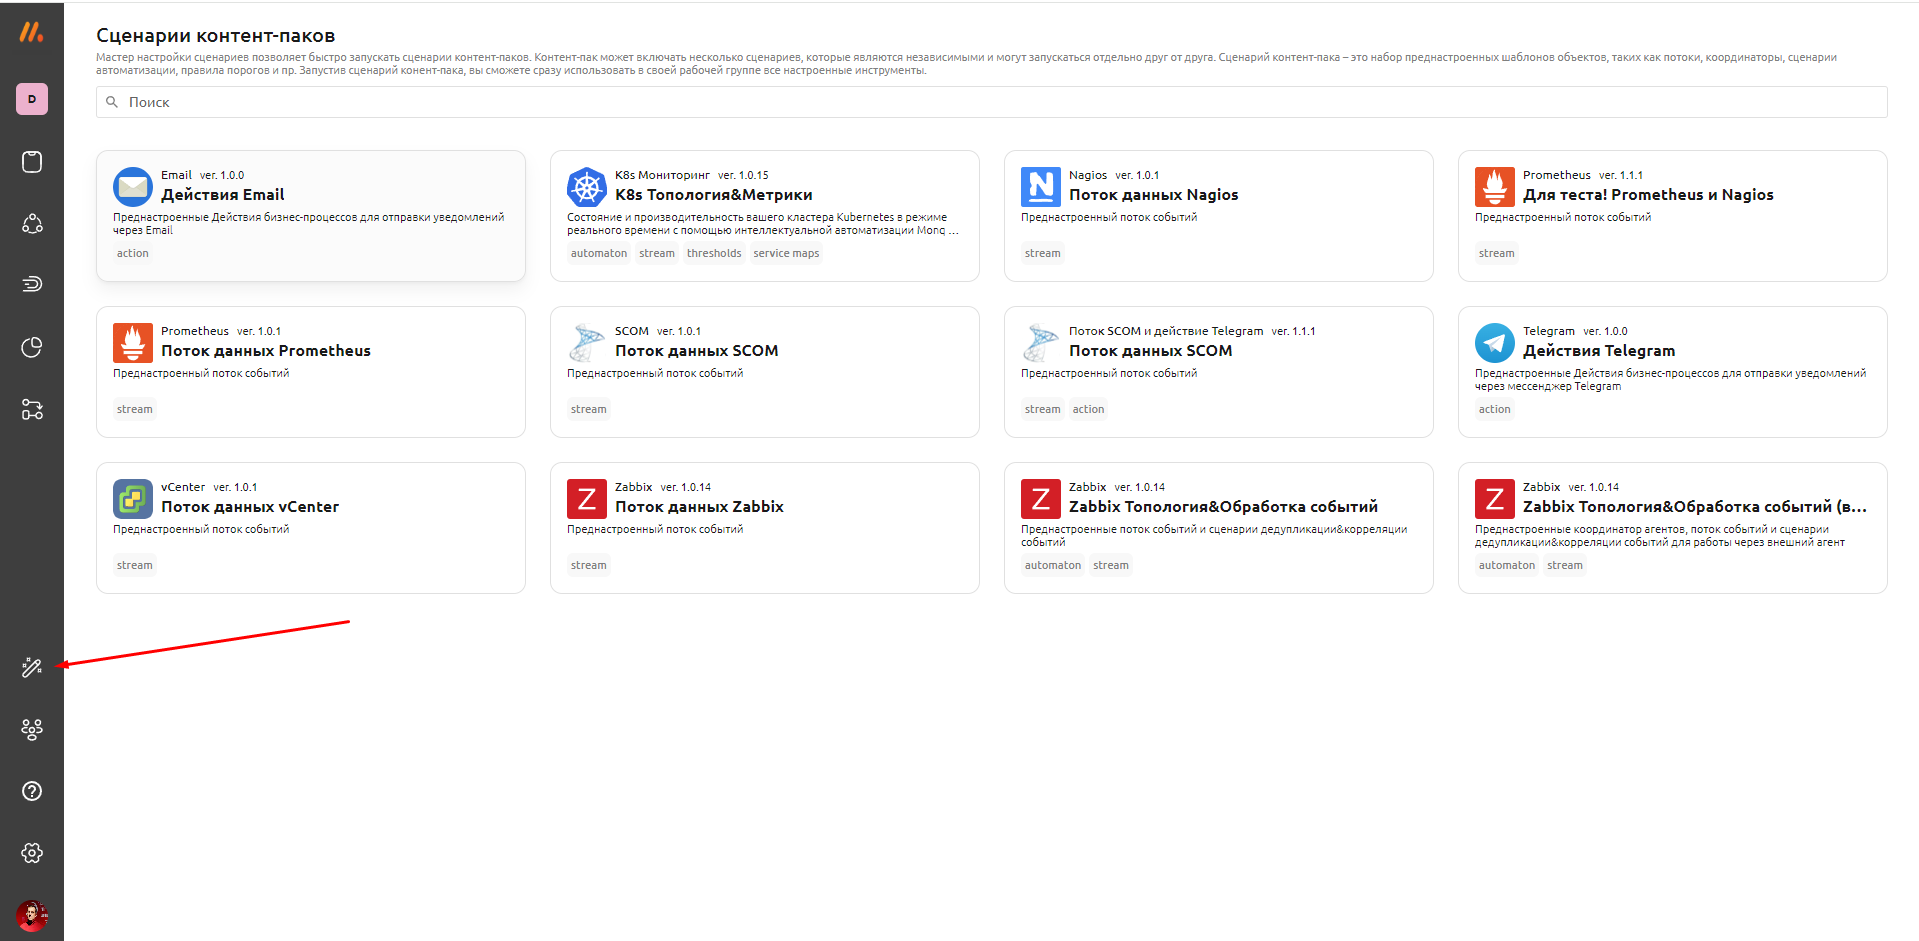This screenshot has width=1919, height=941.
Task: Click the Для теста! Prometheus и Nagios title
Action: (x=1647, y=195)
